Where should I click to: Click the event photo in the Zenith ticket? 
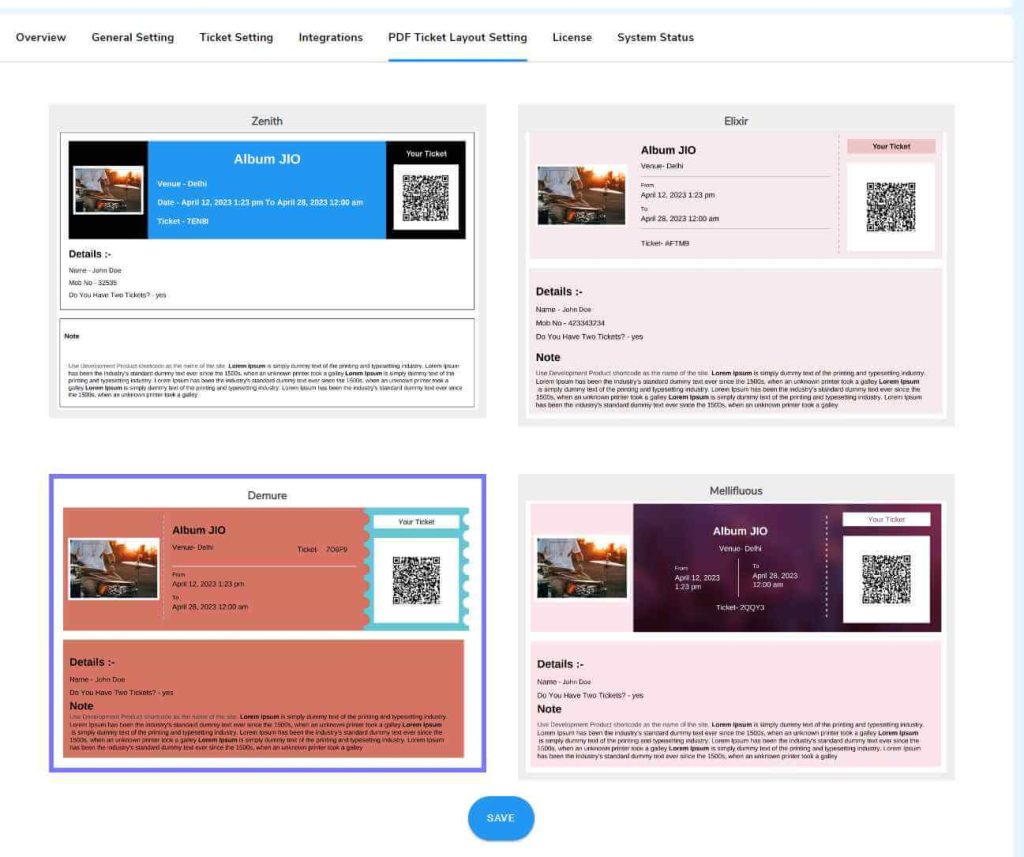pyautogui.click(x=110, y=190)
